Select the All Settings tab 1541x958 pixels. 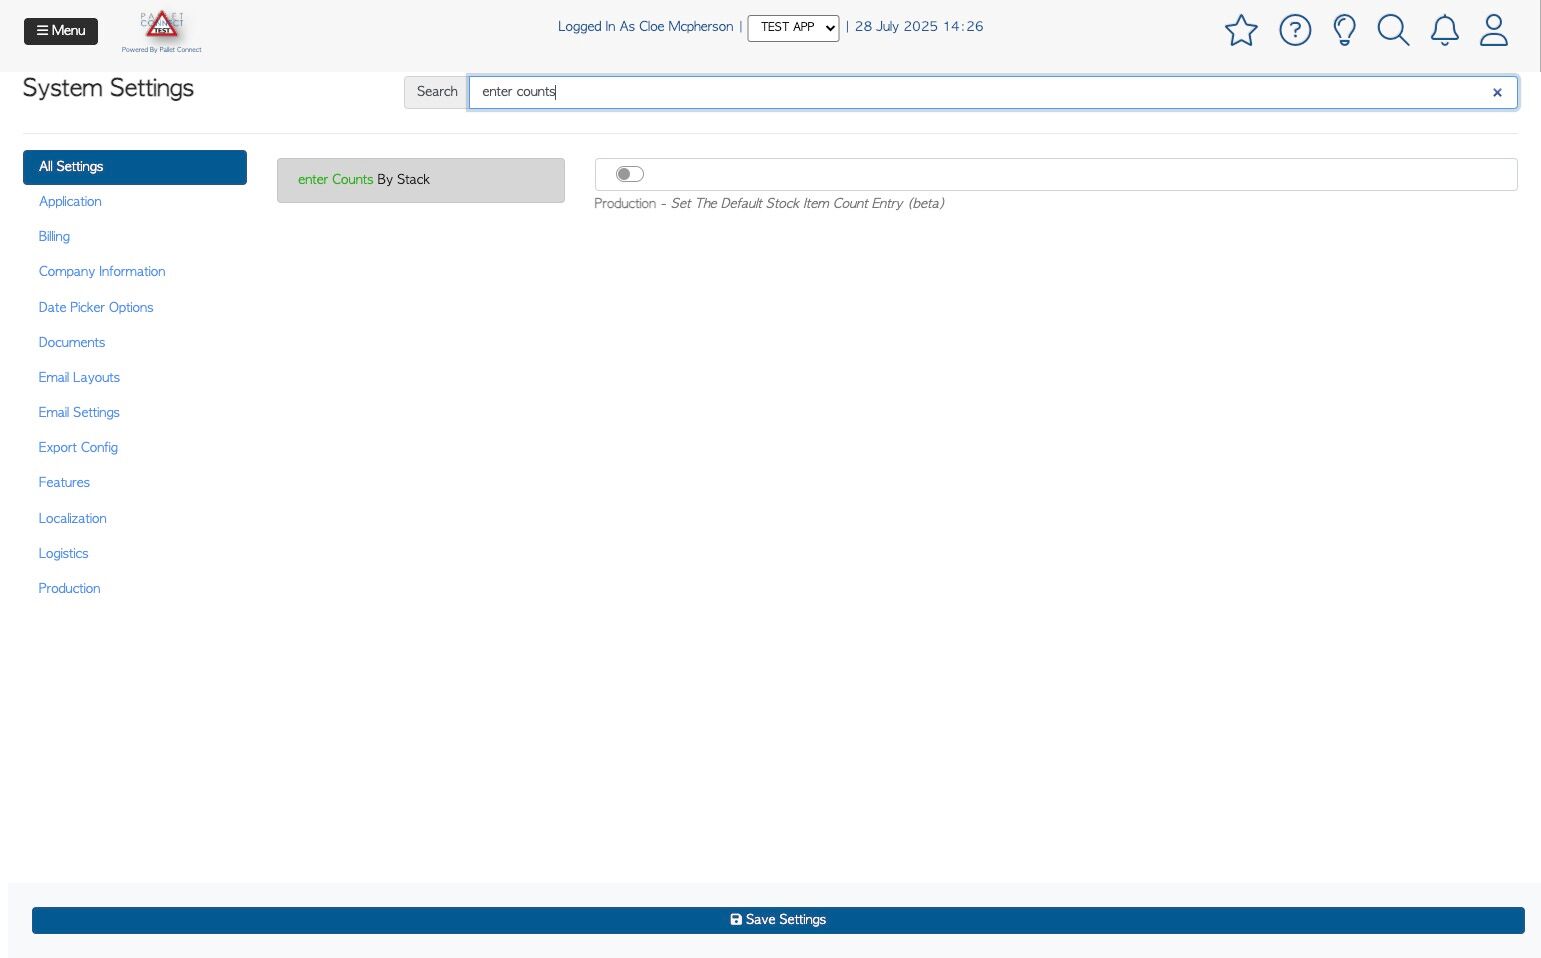click(135, 167)
